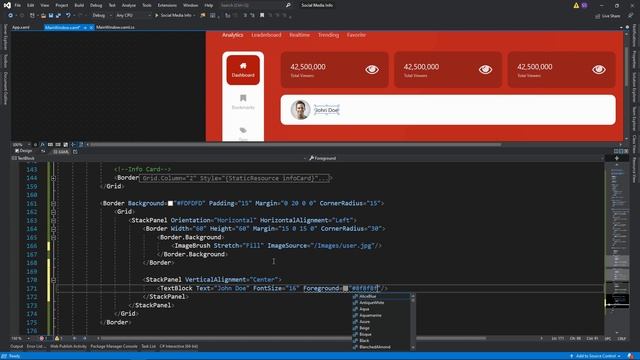Click the Save icon in the toolbar
The width and height of the screenshot is (640, 360).
51,16
